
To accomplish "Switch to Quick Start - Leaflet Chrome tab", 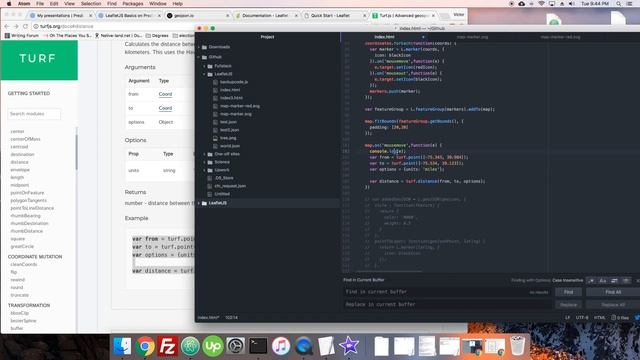I will coord(330,16).
